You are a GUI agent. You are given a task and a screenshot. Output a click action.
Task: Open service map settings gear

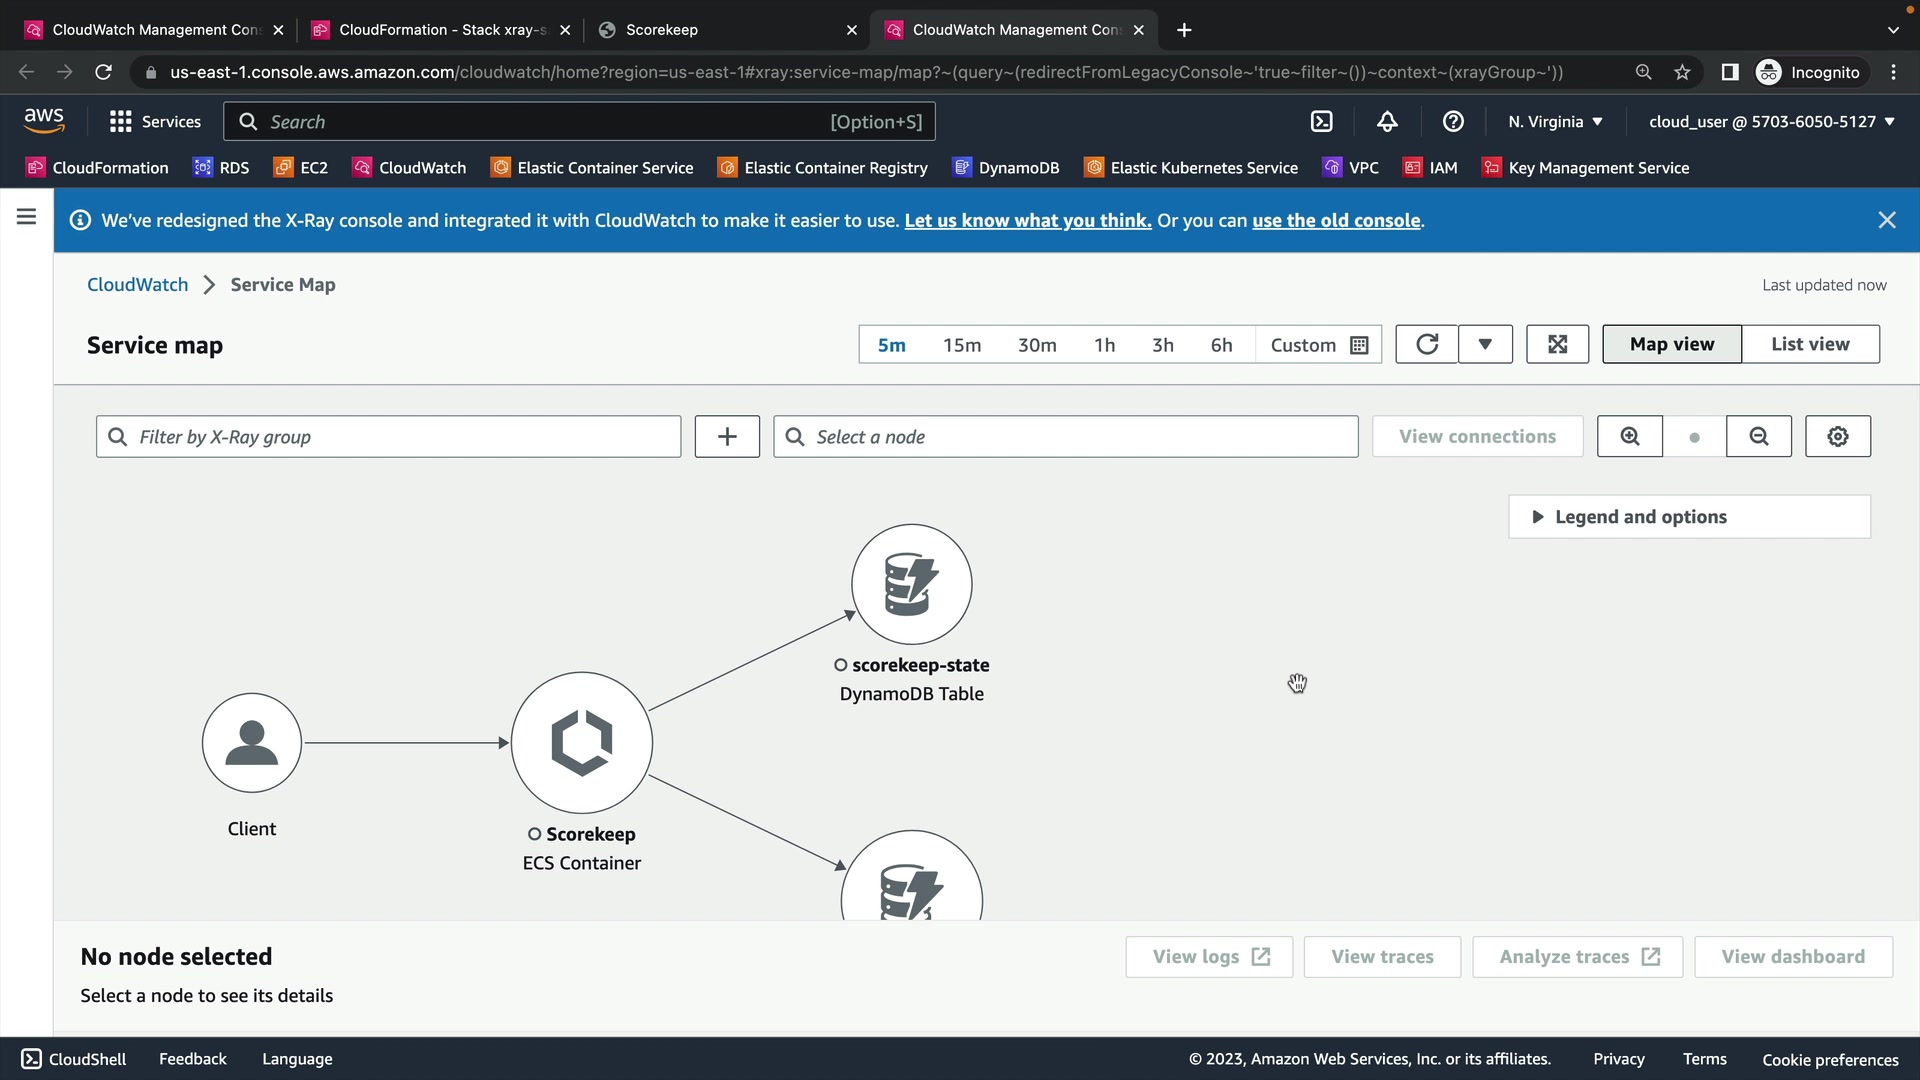[x=1837, y=437]
